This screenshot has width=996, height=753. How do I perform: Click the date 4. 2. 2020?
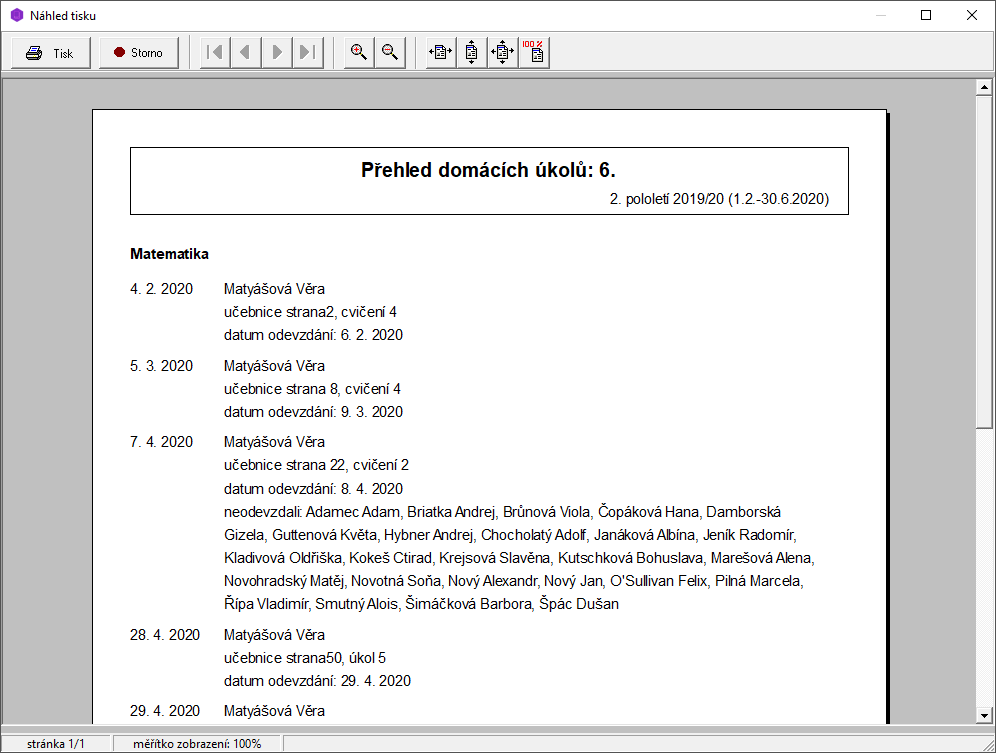pyautogui.click(x=161, y=289)
